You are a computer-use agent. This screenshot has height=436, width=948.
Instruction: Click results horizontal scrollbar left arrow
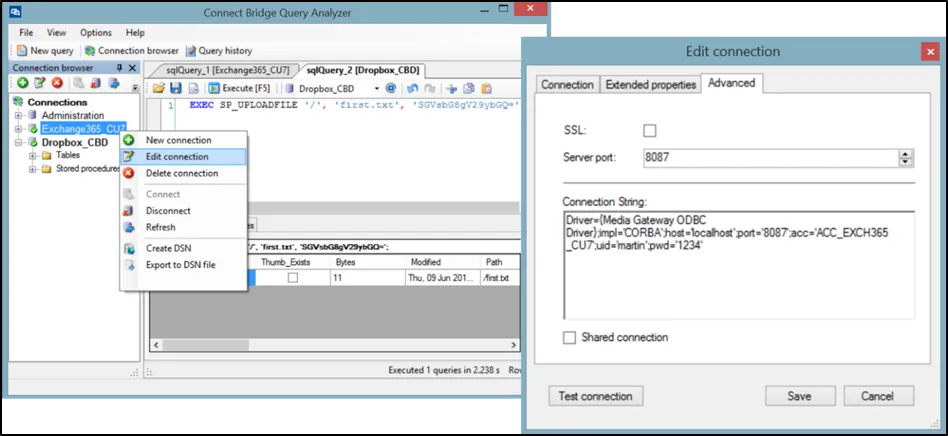155,345
